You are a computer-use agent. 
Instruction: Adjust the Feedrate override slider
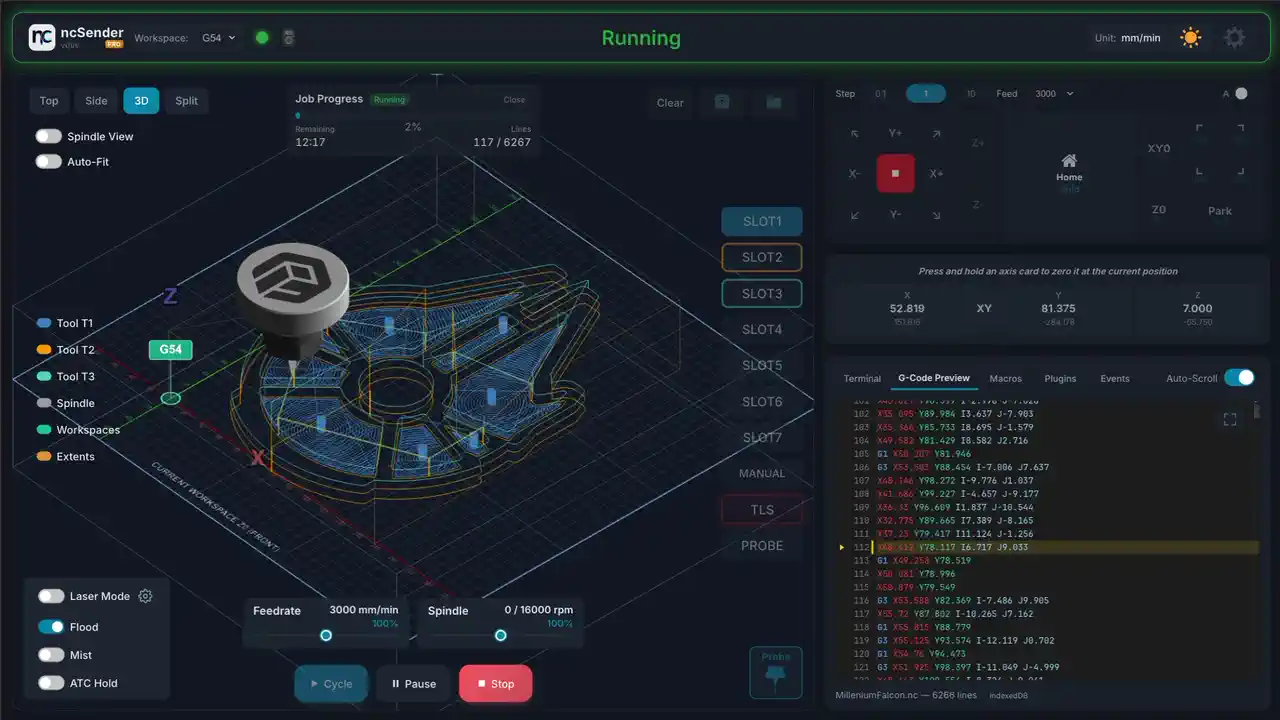point(326,635)
